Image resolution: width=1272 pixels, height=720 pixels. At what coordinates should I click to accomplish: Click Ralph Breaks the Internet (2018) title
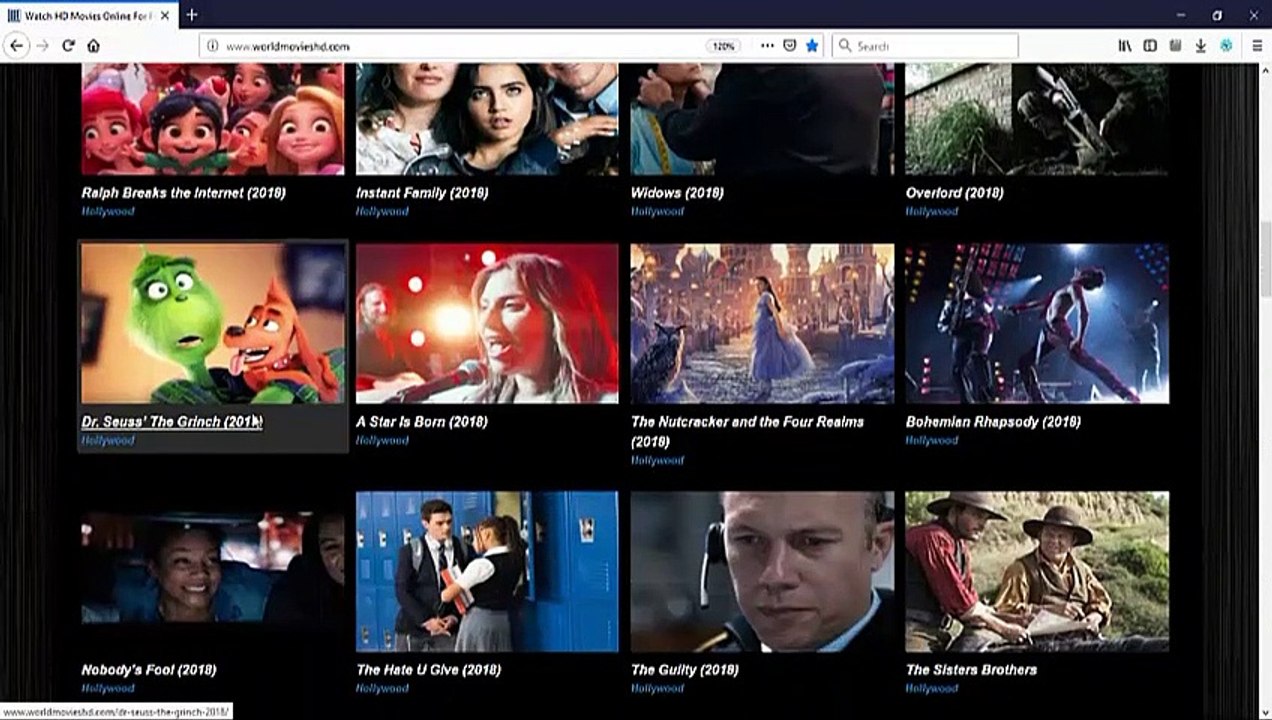point(183,192)
